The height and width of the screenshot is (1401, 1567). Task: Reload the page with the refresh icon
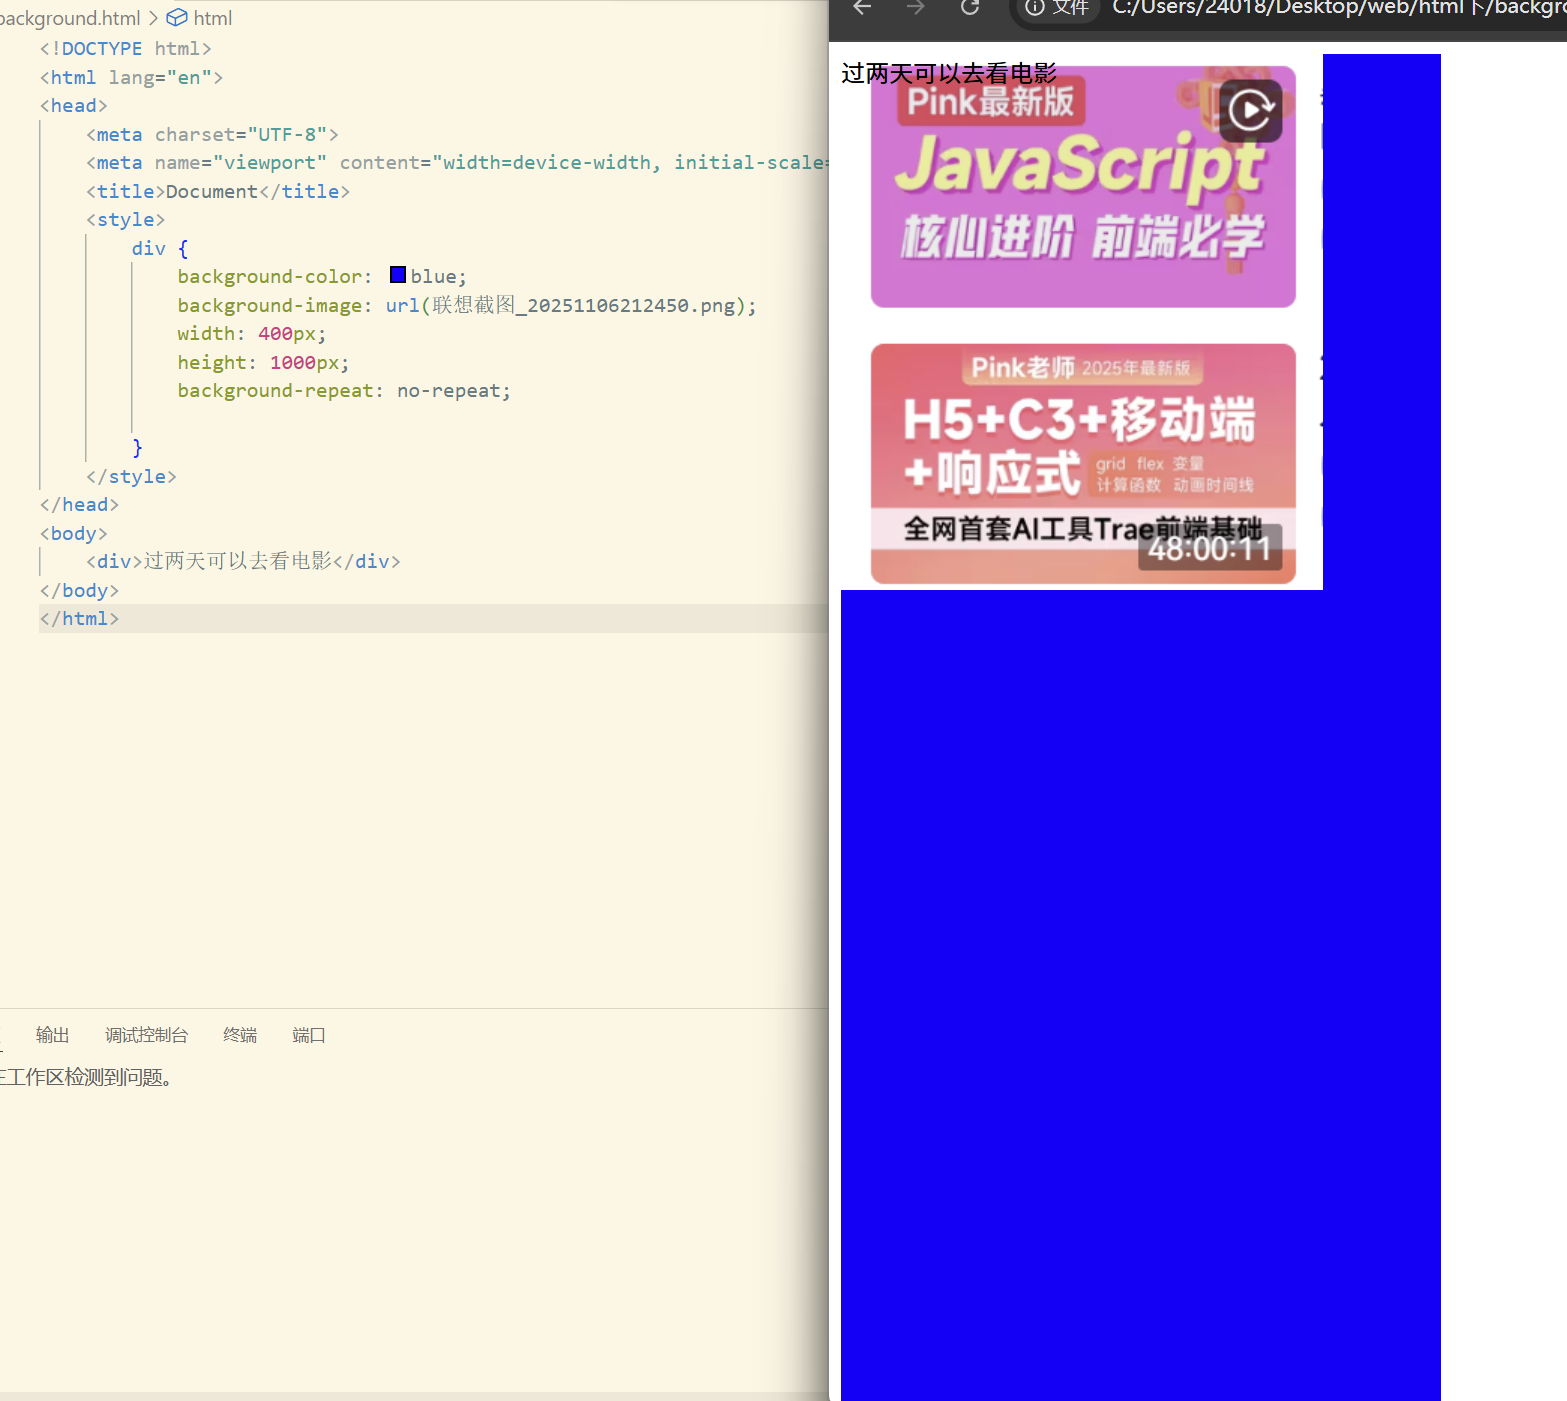(x=970, y=7)
